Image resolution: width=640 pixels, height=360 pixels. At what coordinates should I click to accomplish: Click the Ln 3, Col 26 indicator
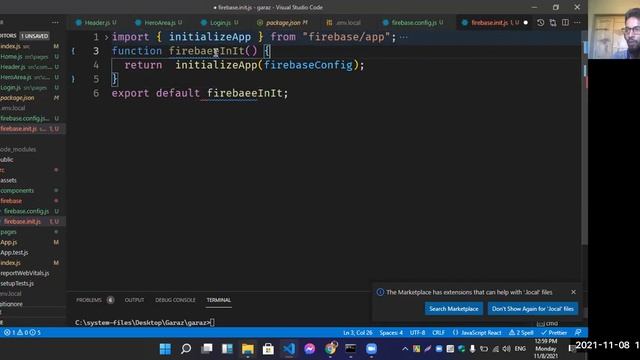(358, 333)
